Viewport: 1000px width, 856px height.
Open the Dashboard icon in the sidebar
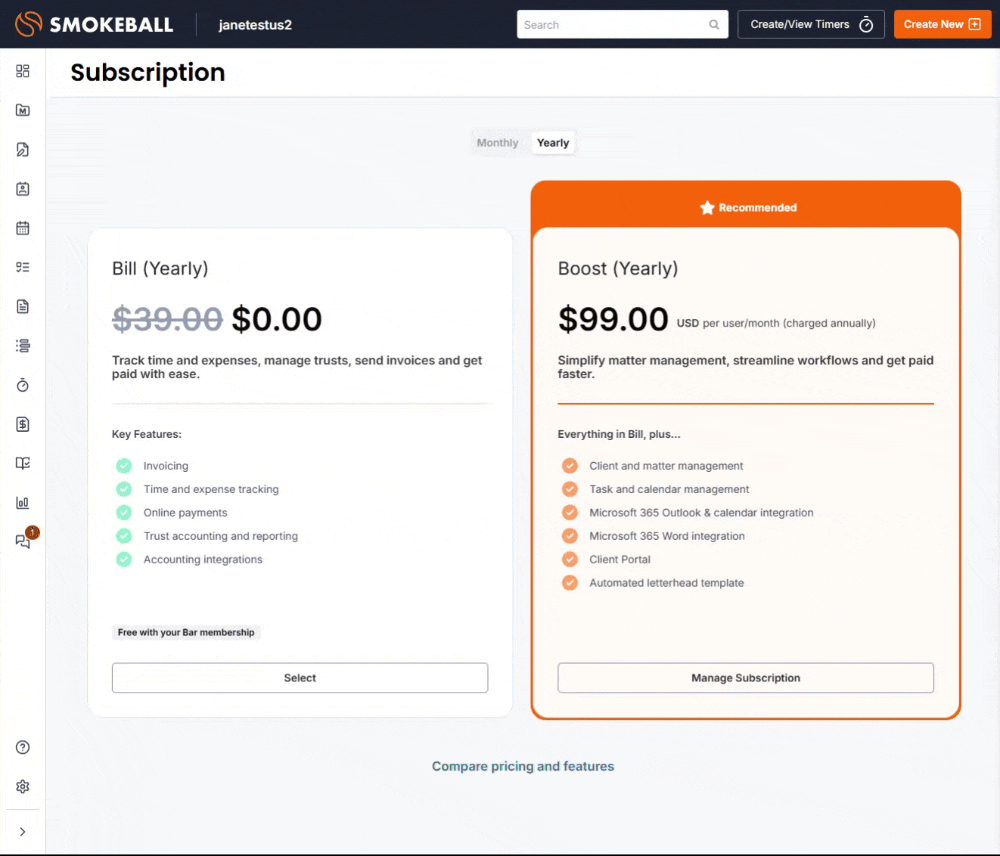pyautogui.click(x=23, y=71)
